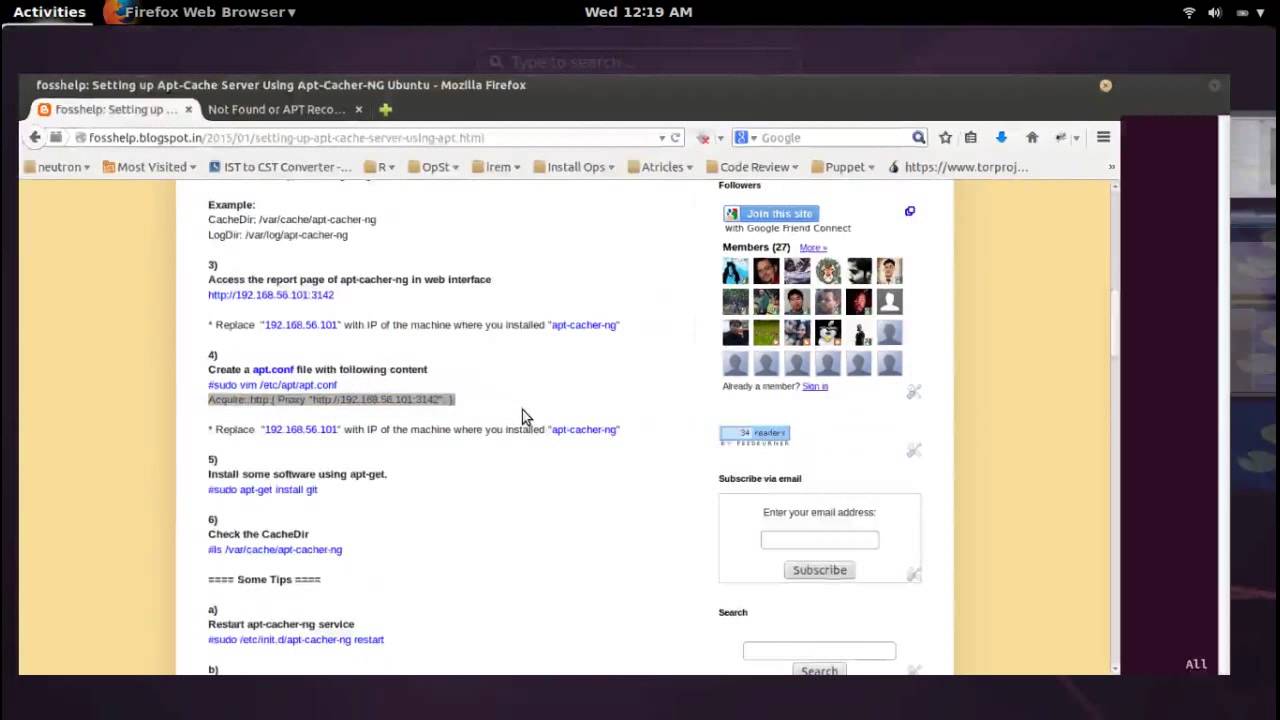The image size is (1280, 720).
Task: Open the http://192.168.56.101:3142 link
Action: point(271,295)
